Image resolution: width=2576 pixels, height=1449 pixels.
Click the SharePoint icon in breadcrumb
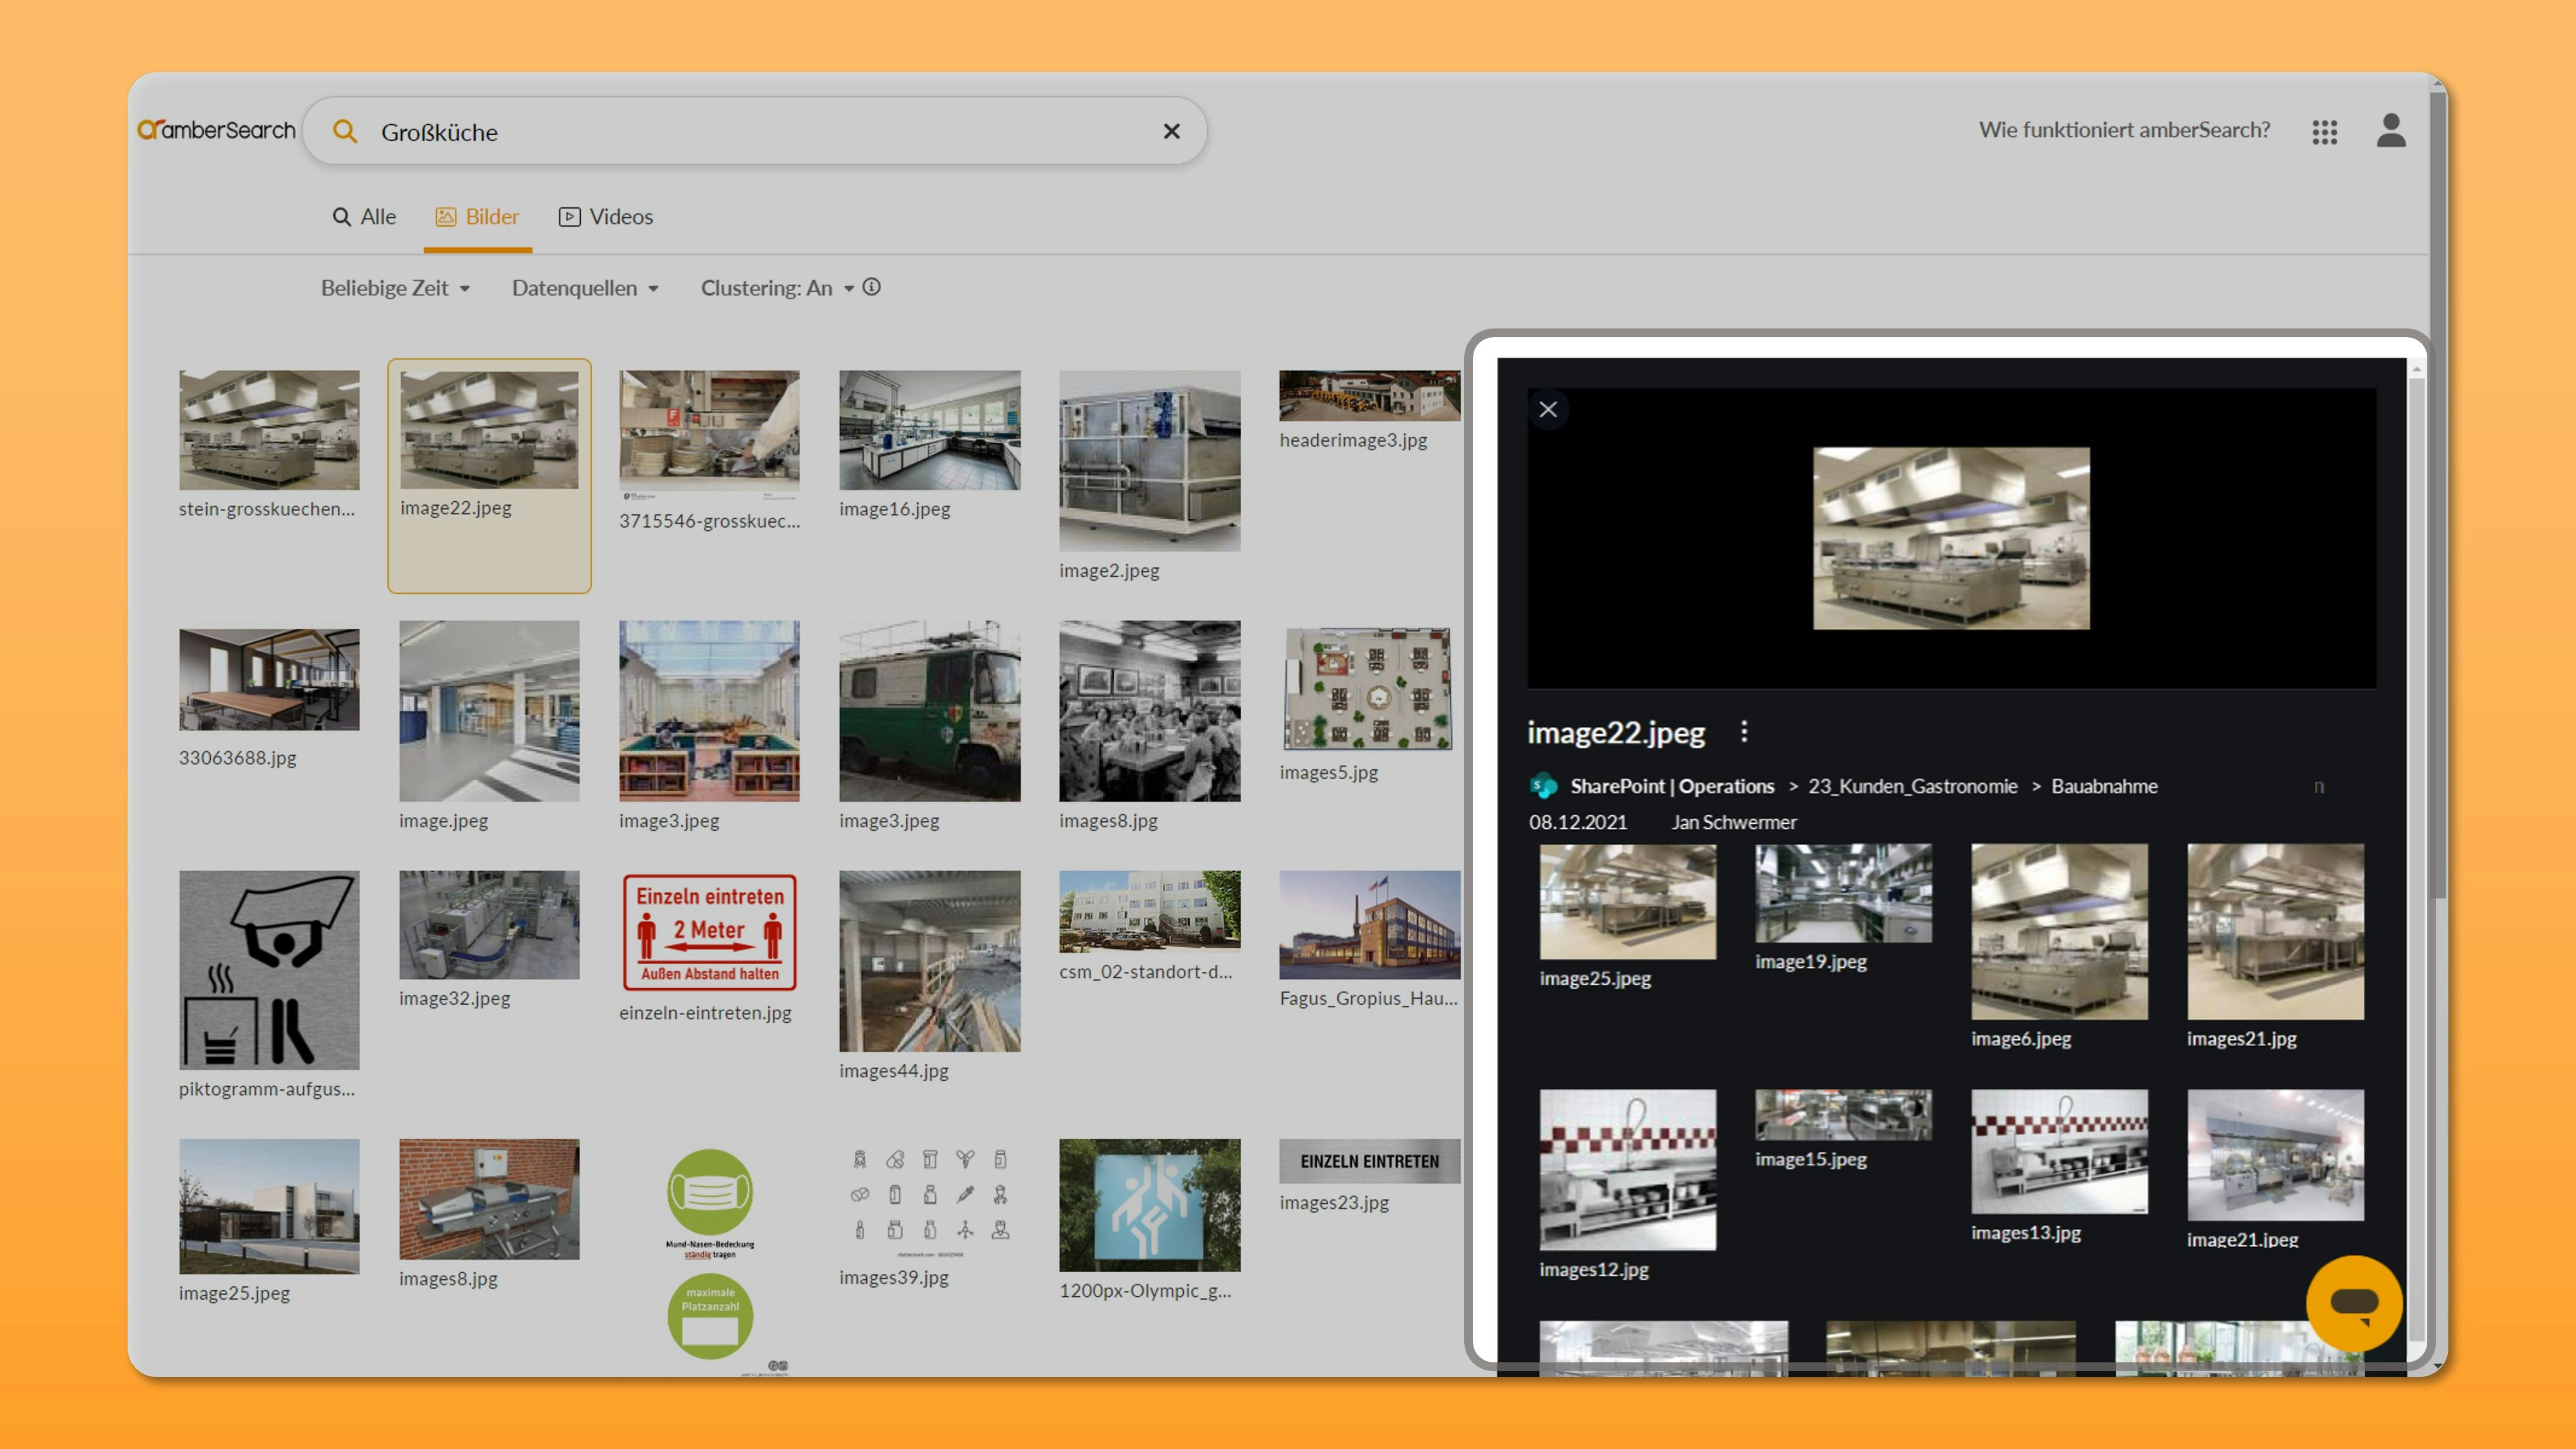click(x=1544, y=786)
